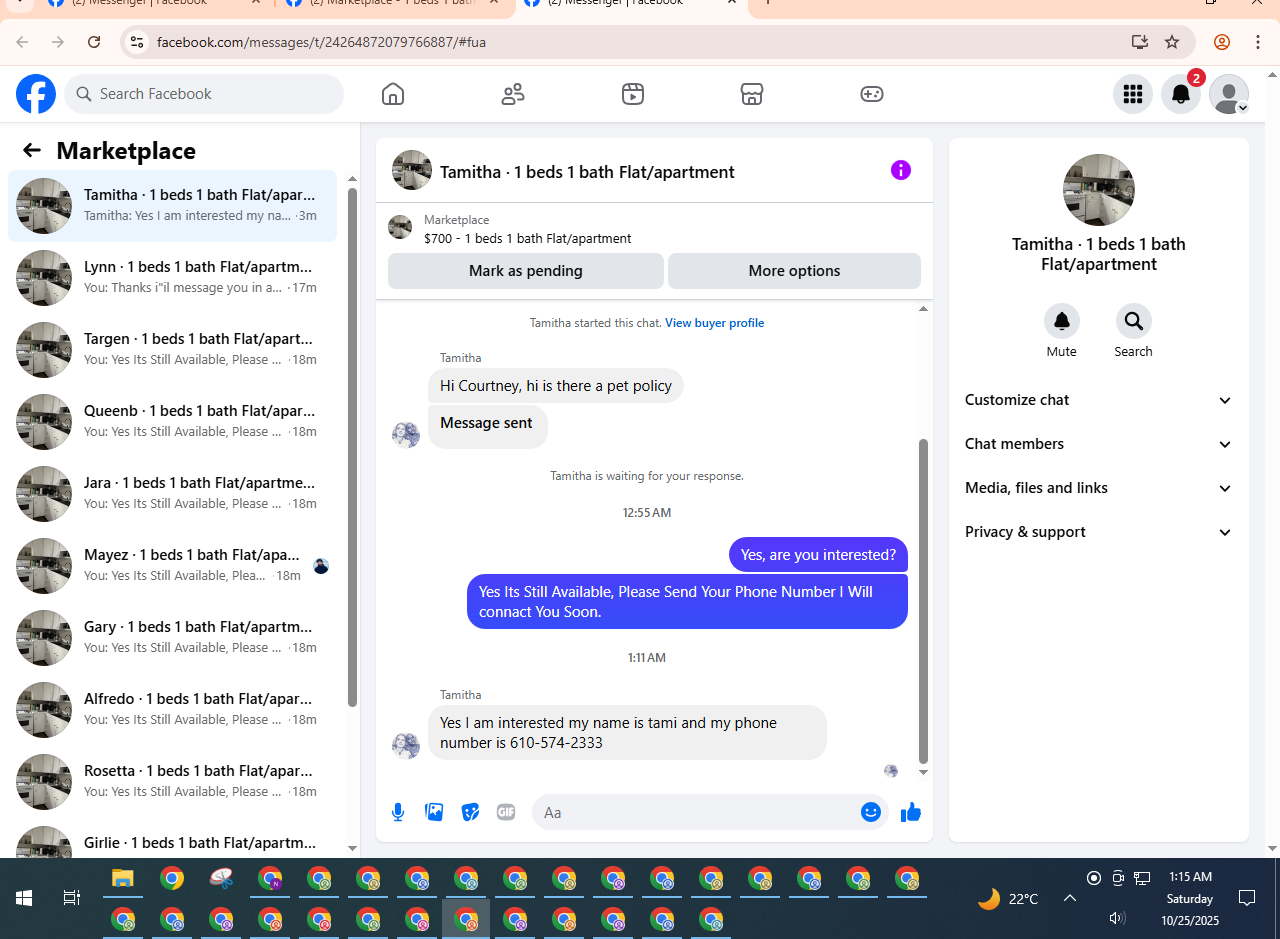1280x939 pixels.
Task: Expand Customize chat section
Action: coord(1098,400)
